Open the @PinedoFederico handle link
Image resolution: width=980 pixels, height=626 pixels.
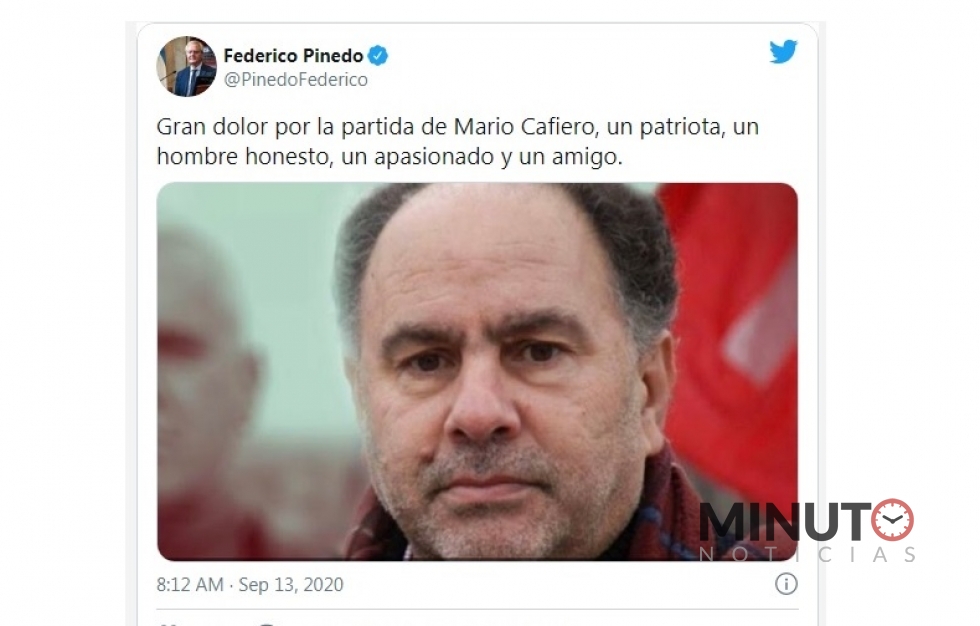tap(296, 79)
